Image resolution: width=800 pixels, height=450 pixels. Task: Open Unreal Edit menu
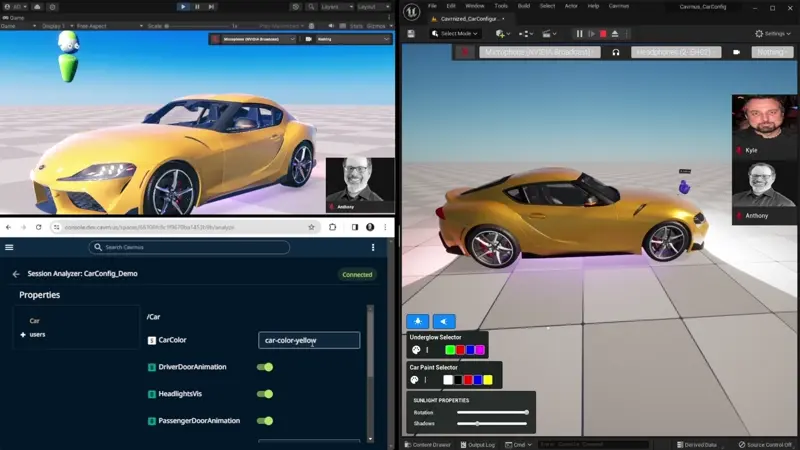(451, 6)
